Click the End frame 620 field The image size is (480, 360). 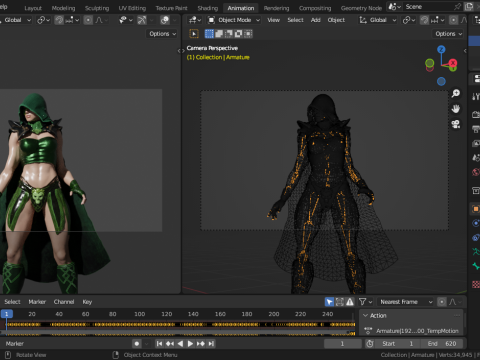[442, 344]
